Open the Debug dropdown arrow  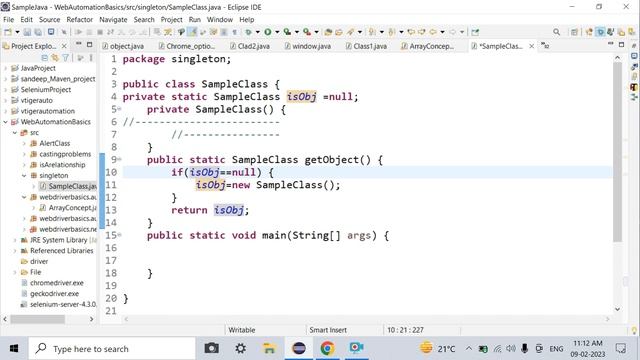pyautogui.click(x=258, y=32)
